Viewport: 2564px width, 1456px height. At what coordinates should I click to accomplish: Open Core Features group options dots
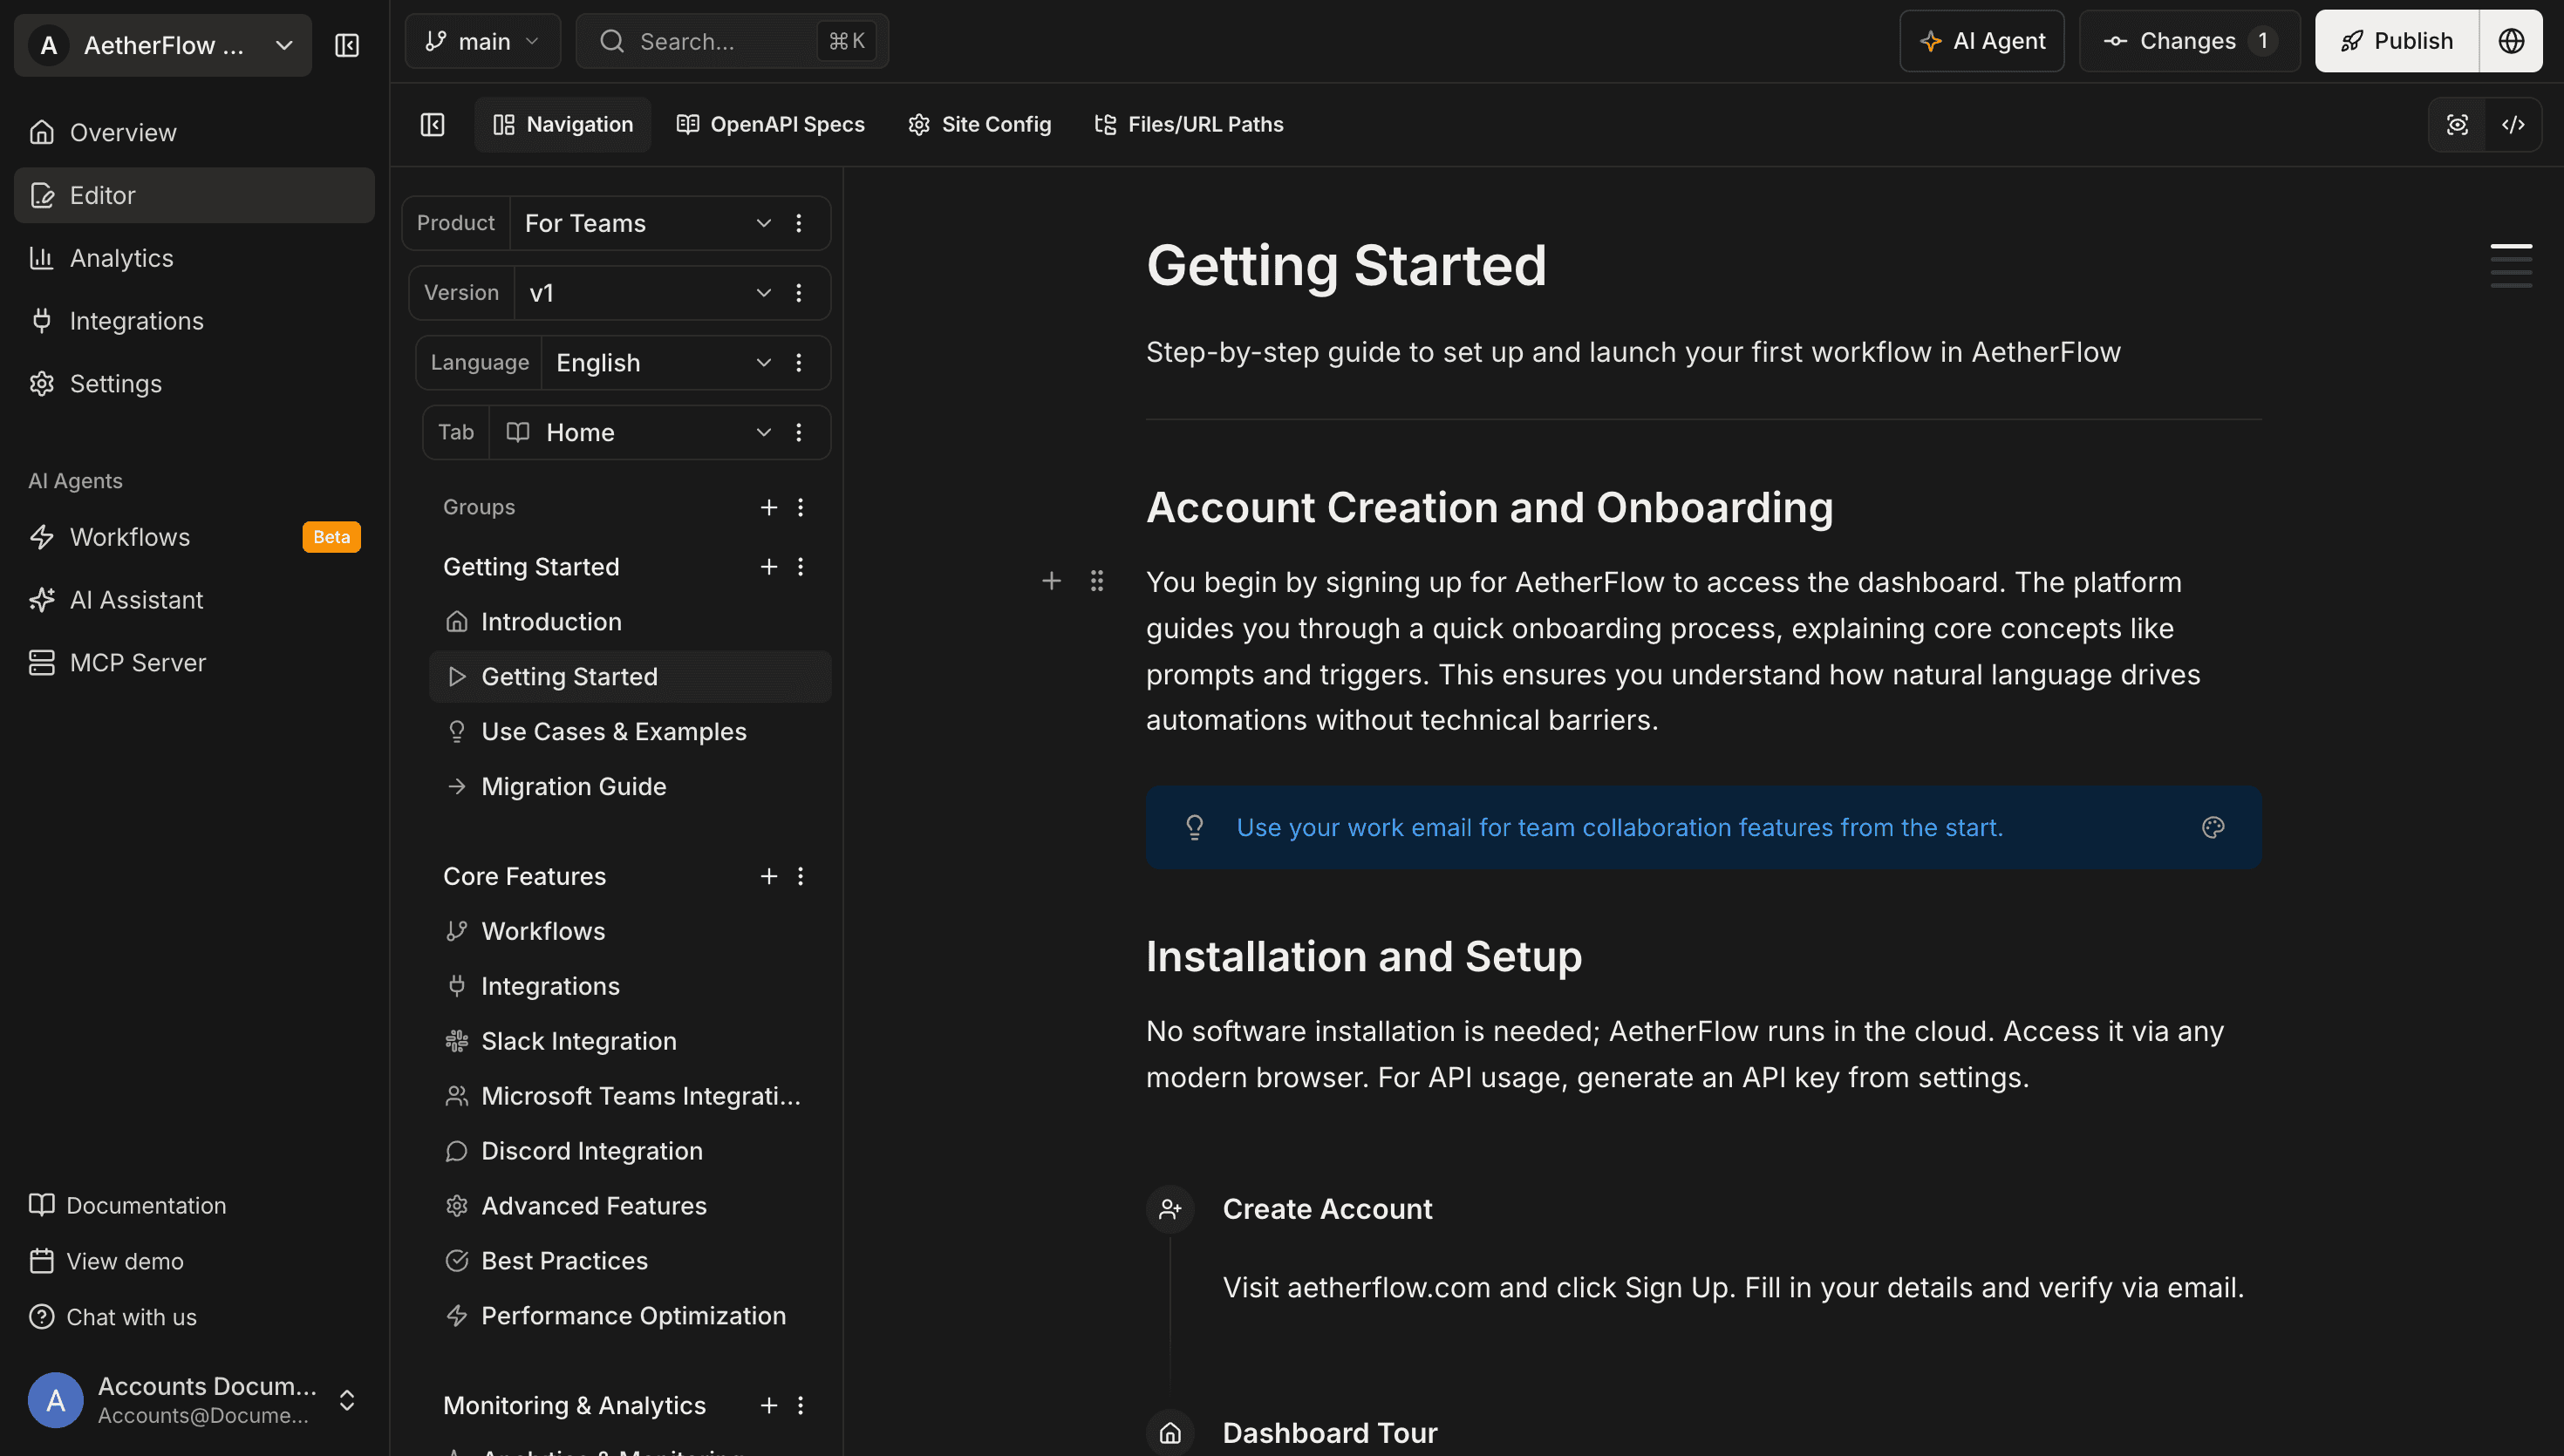point(800,876)
